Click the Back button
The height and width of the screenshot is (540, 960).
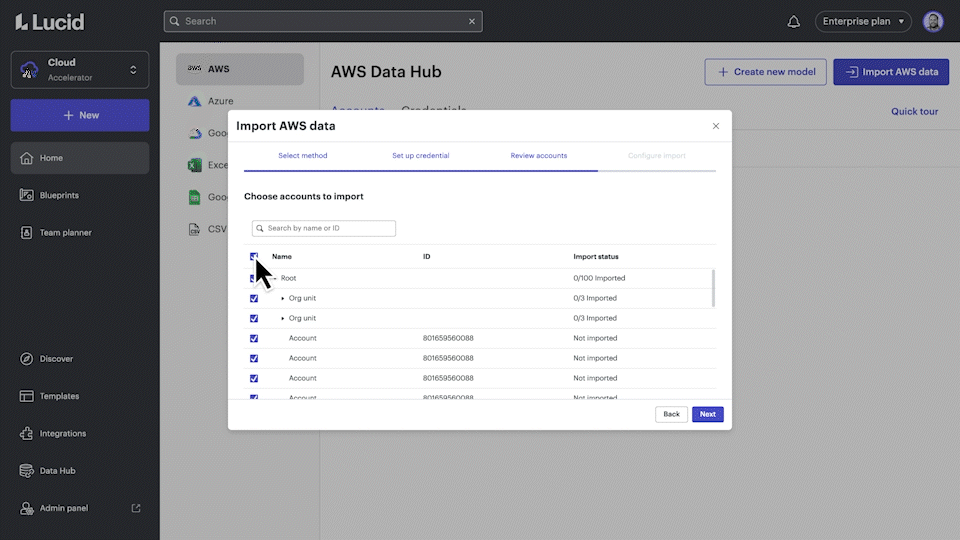coord(671,414)
